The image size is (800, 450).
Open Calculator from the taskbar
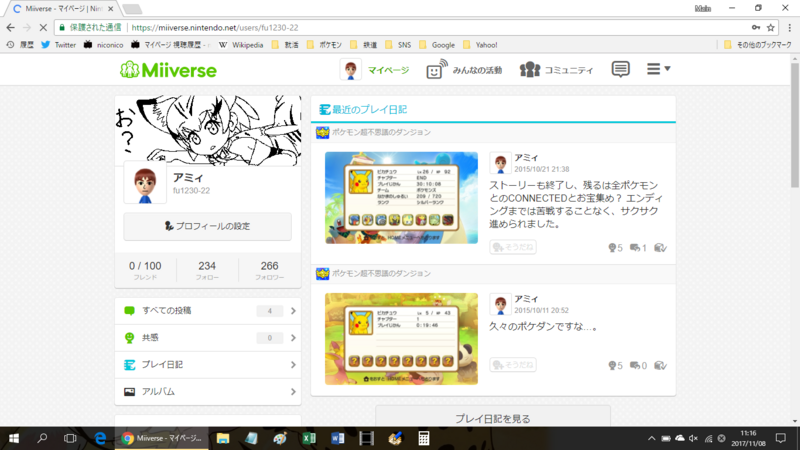423,438
